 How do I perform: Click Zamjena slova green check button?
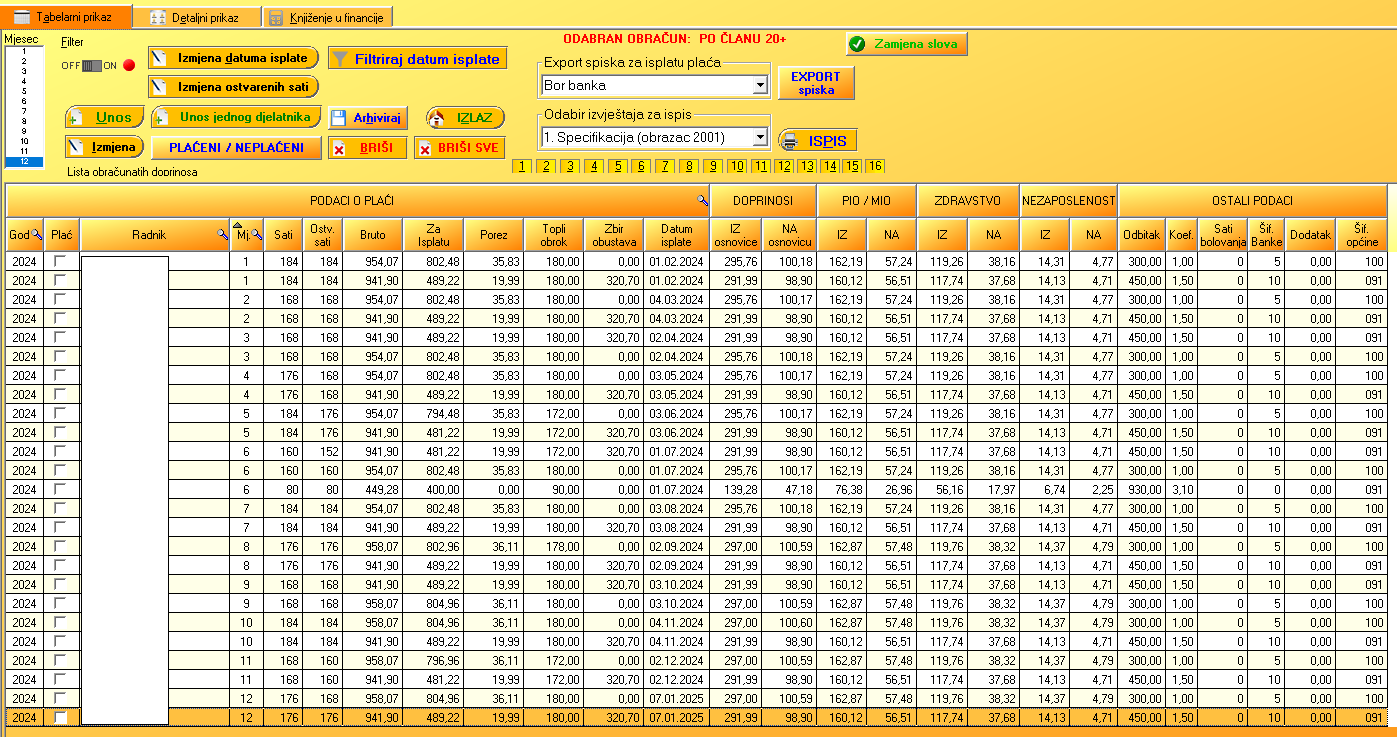pyautogui.click(x=906, y=44)
